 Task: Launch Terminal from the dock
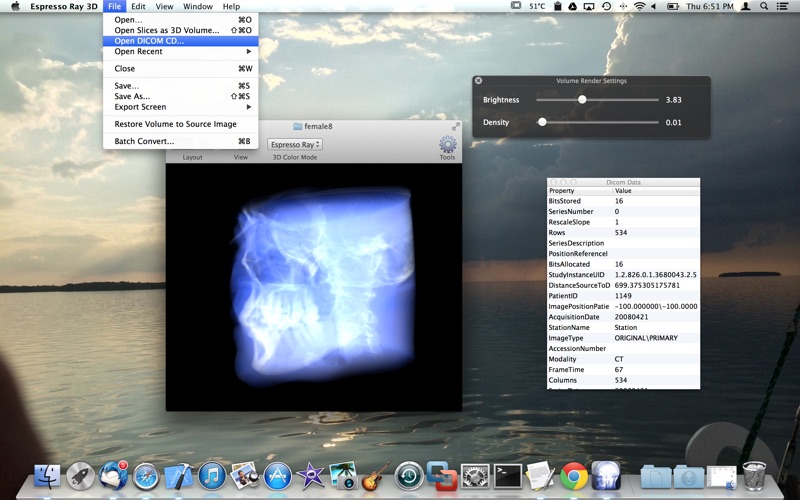click(508, 476)
